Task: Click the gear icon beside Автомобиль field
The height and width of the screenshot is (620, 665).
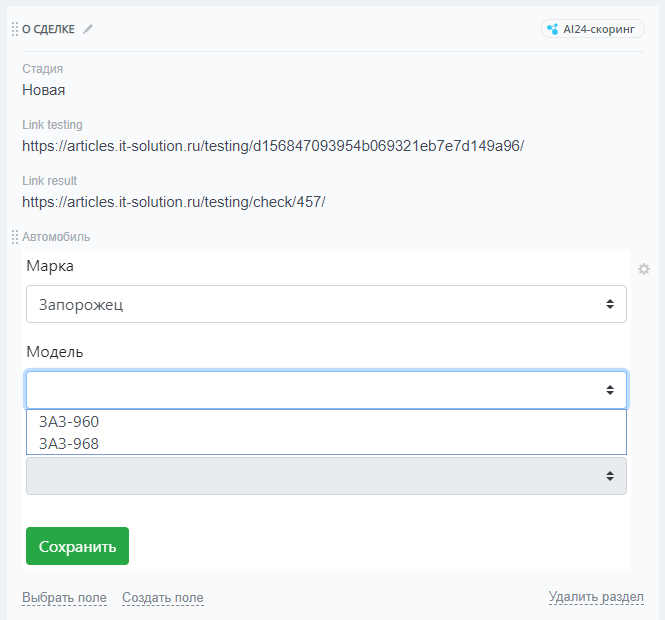Action: coord(644,269)
